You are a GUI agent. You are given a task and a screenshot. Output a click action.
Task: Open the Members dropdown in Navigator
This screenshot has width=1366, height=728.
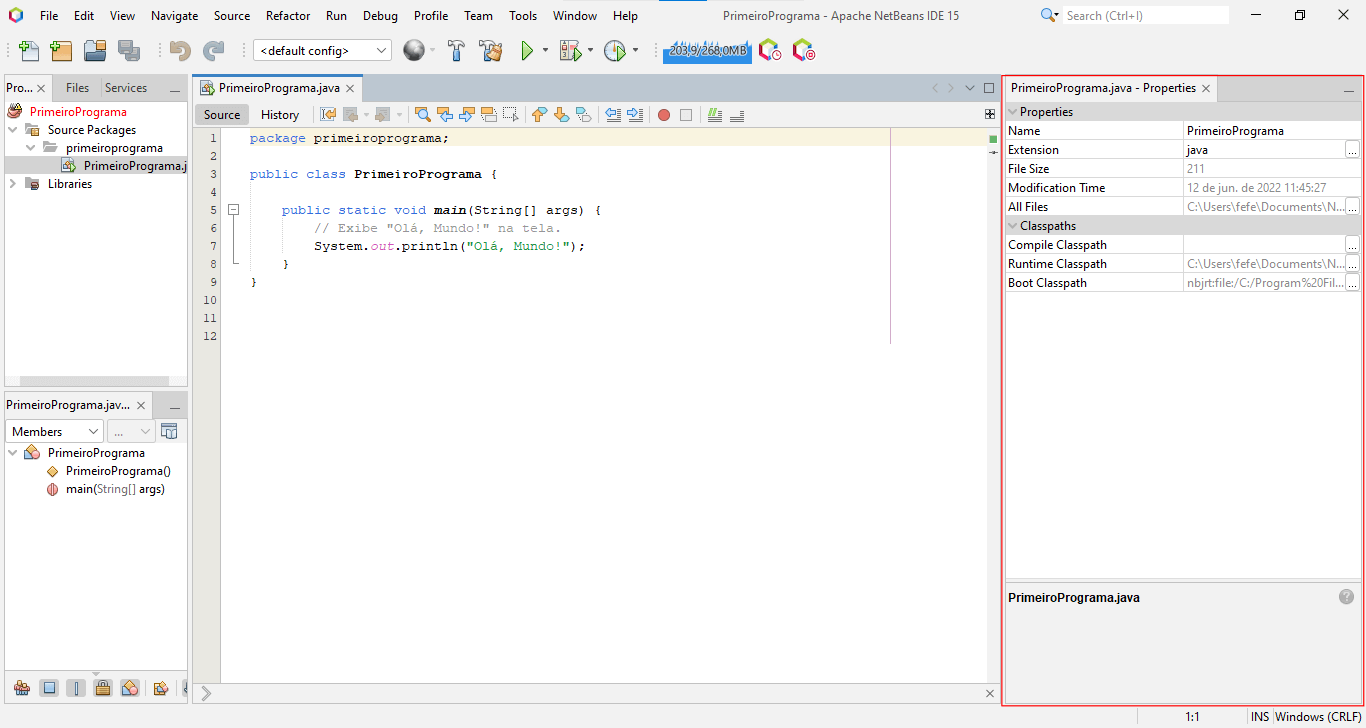[54, 431]
